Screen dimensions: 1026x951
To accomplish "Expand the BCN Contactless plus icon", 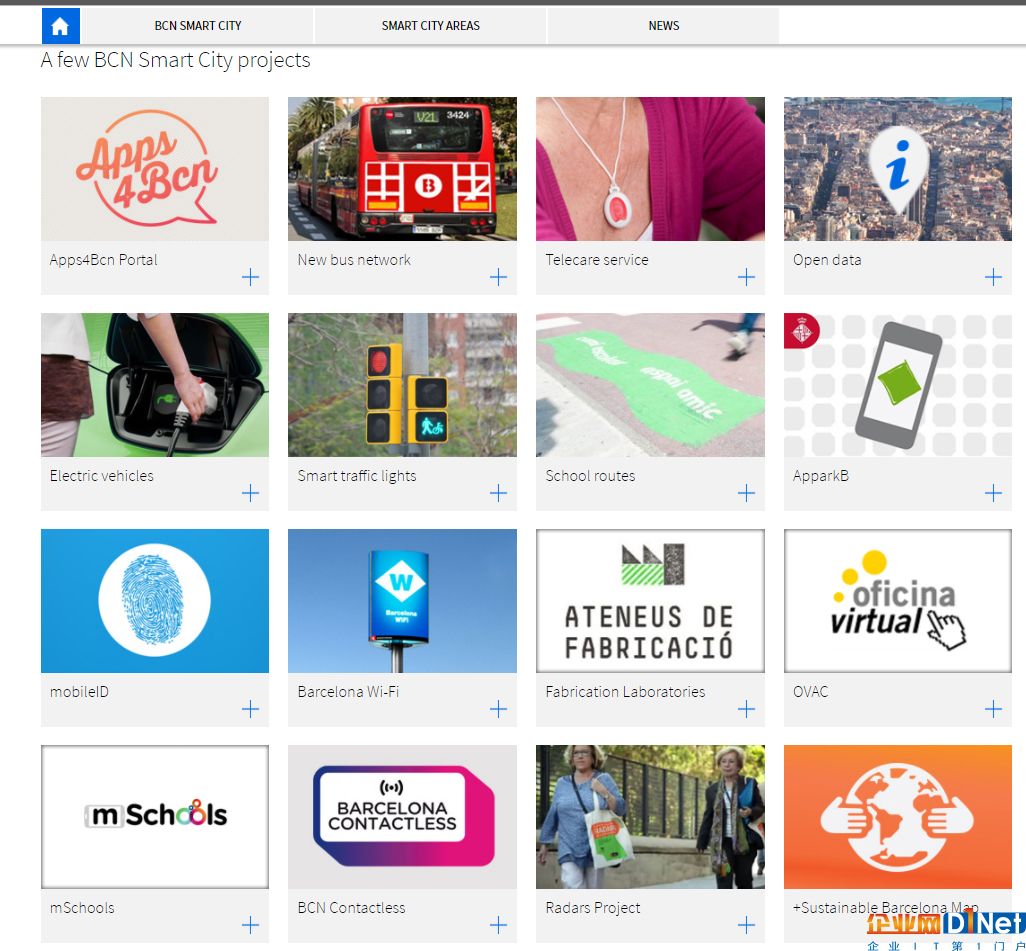I will pos(499,925).
